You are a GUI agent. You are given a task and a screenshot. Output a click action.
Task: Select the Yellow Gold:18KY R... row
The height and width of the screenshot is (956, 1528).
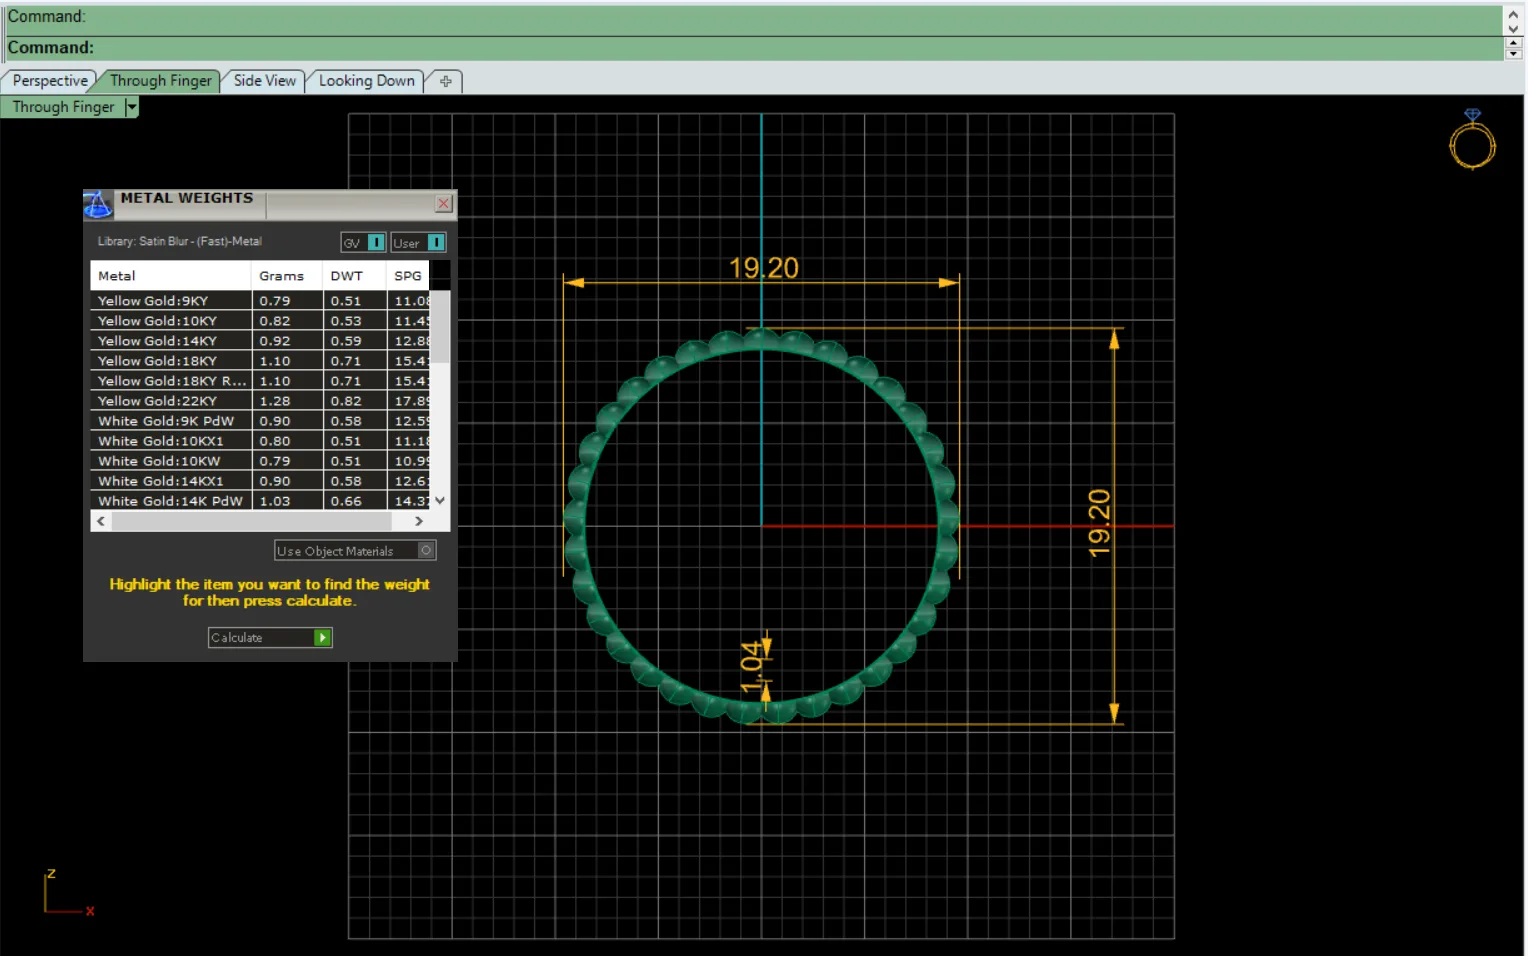(260, 381)
